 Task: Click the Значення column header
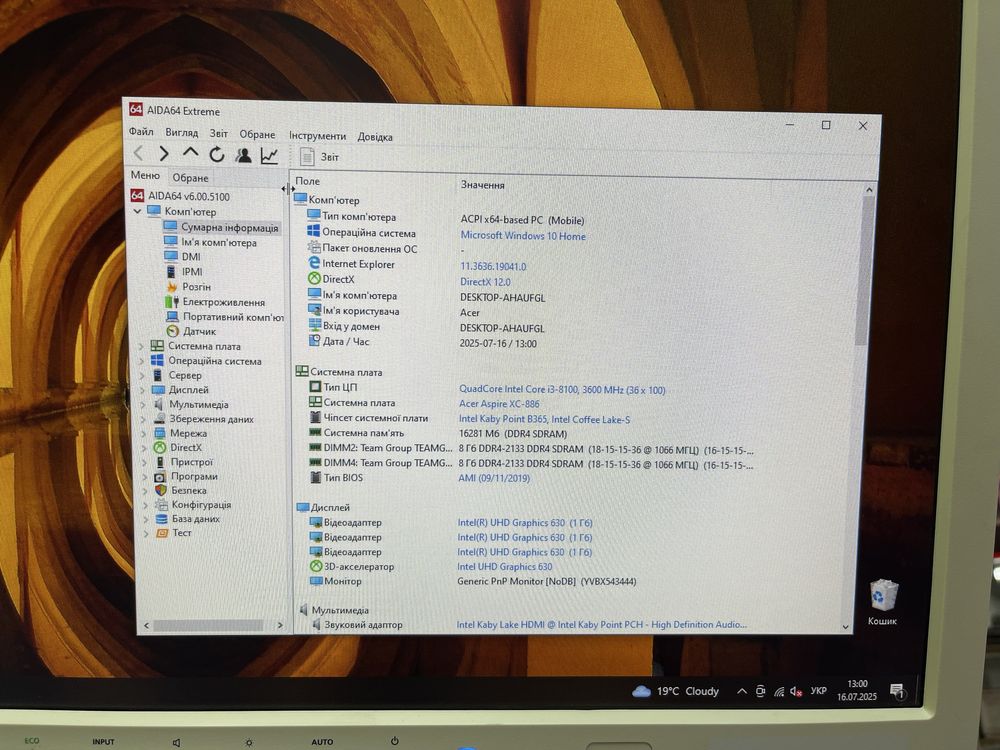[x=483, y=185]
